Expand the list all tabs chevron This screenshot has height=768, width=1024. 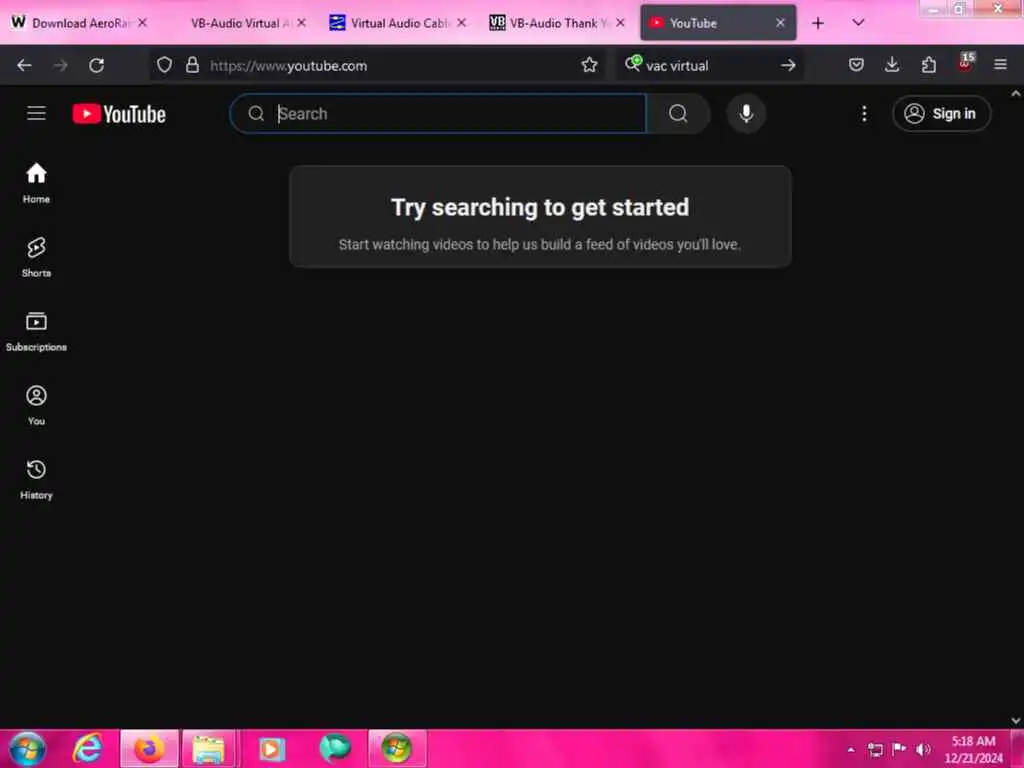pos(858,23)
